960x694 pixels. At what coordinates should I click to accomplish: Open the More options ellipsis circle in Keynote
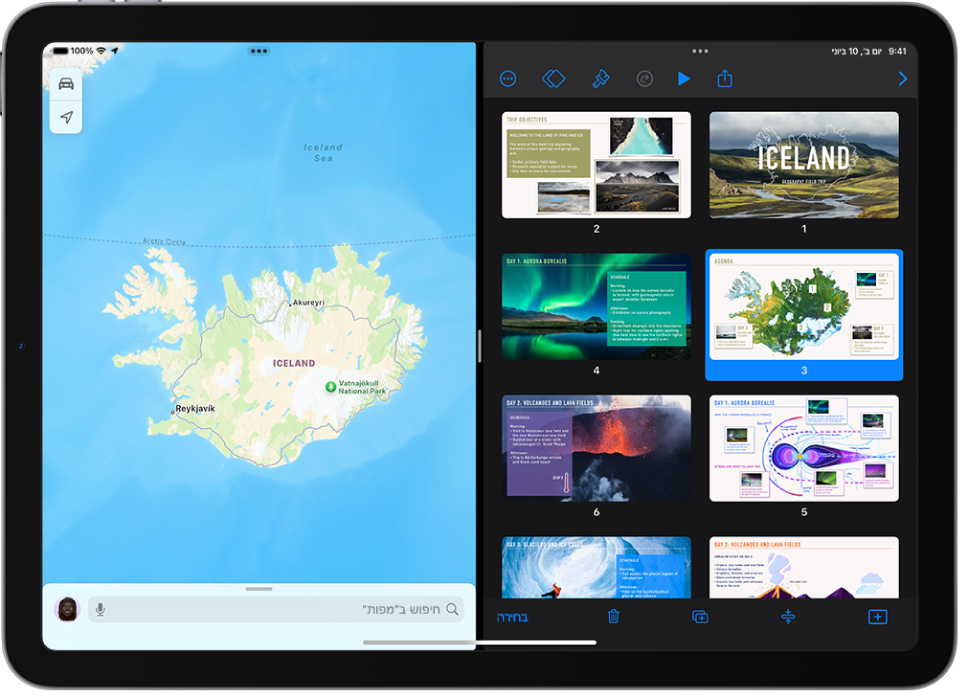[x=508, y=79]
